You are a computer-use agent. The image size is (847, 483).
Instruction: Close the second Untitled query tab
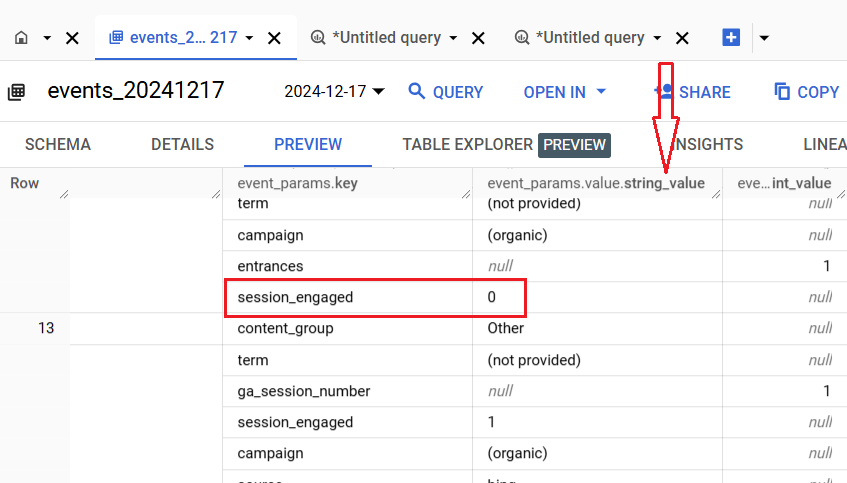(682, 38)
